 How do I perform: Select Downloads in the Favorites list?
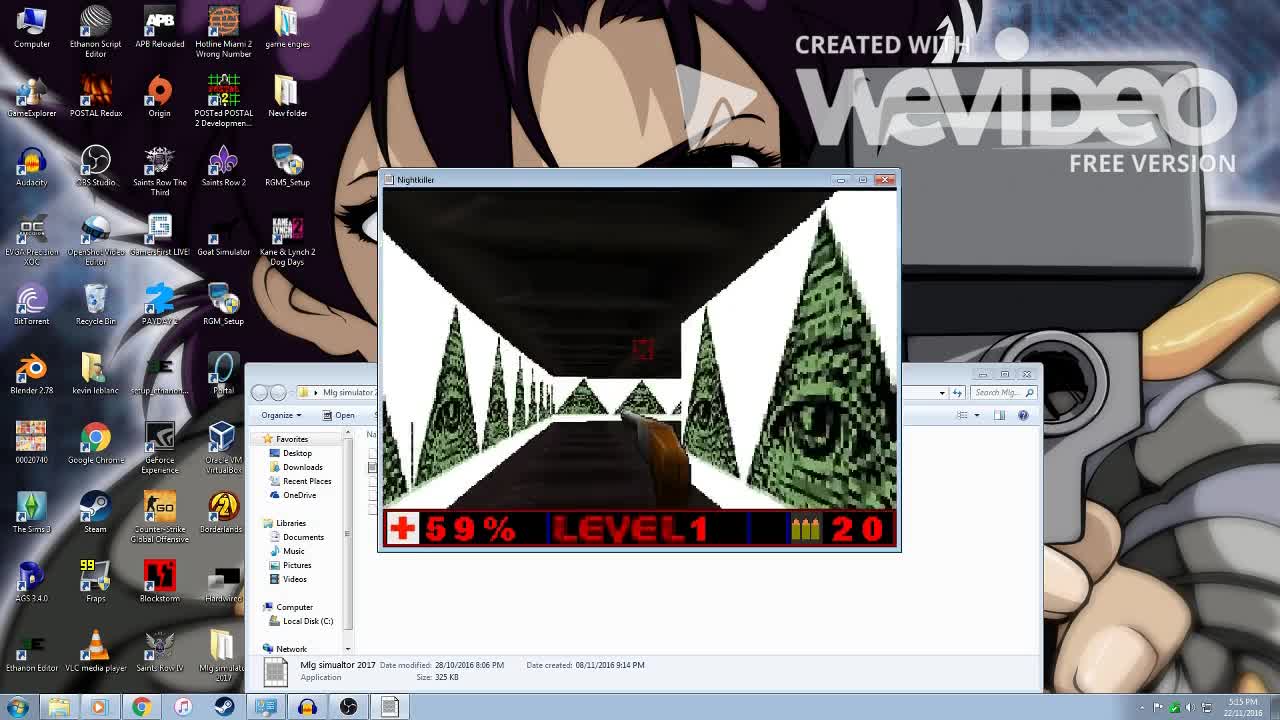[x=302, y=467]
